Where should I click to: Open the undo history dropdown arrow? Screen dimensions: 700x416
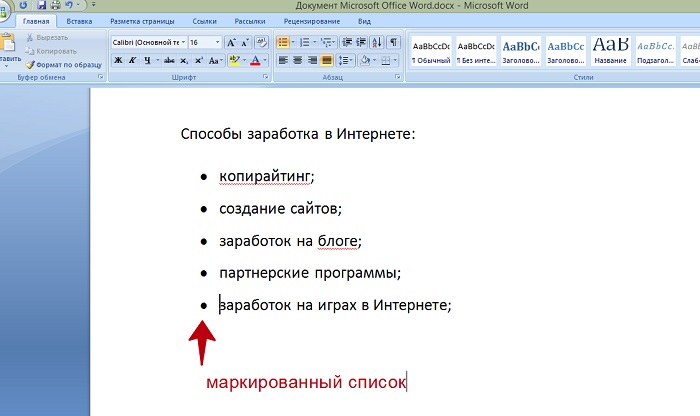(78, 5)
